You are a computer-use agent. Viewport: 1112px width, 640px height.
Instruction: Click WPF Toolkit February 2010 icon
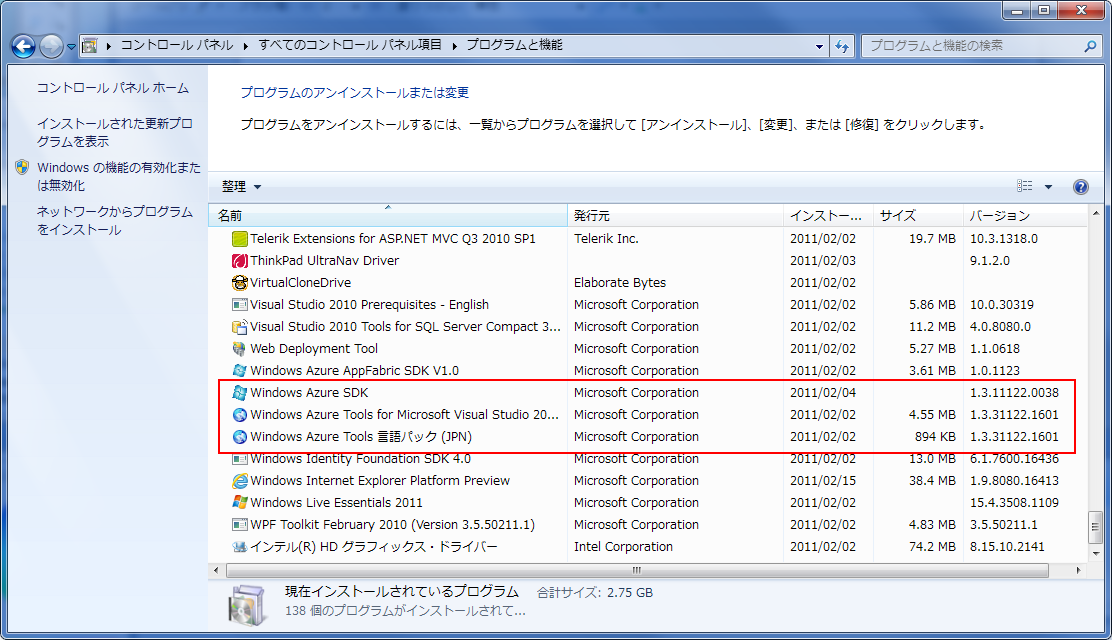pyautogui.click(x=240, y=525)
